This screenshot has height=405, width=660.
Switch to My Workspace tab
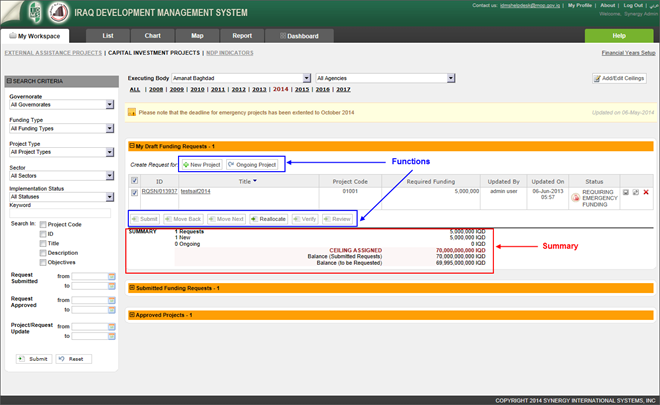point(35,36)
